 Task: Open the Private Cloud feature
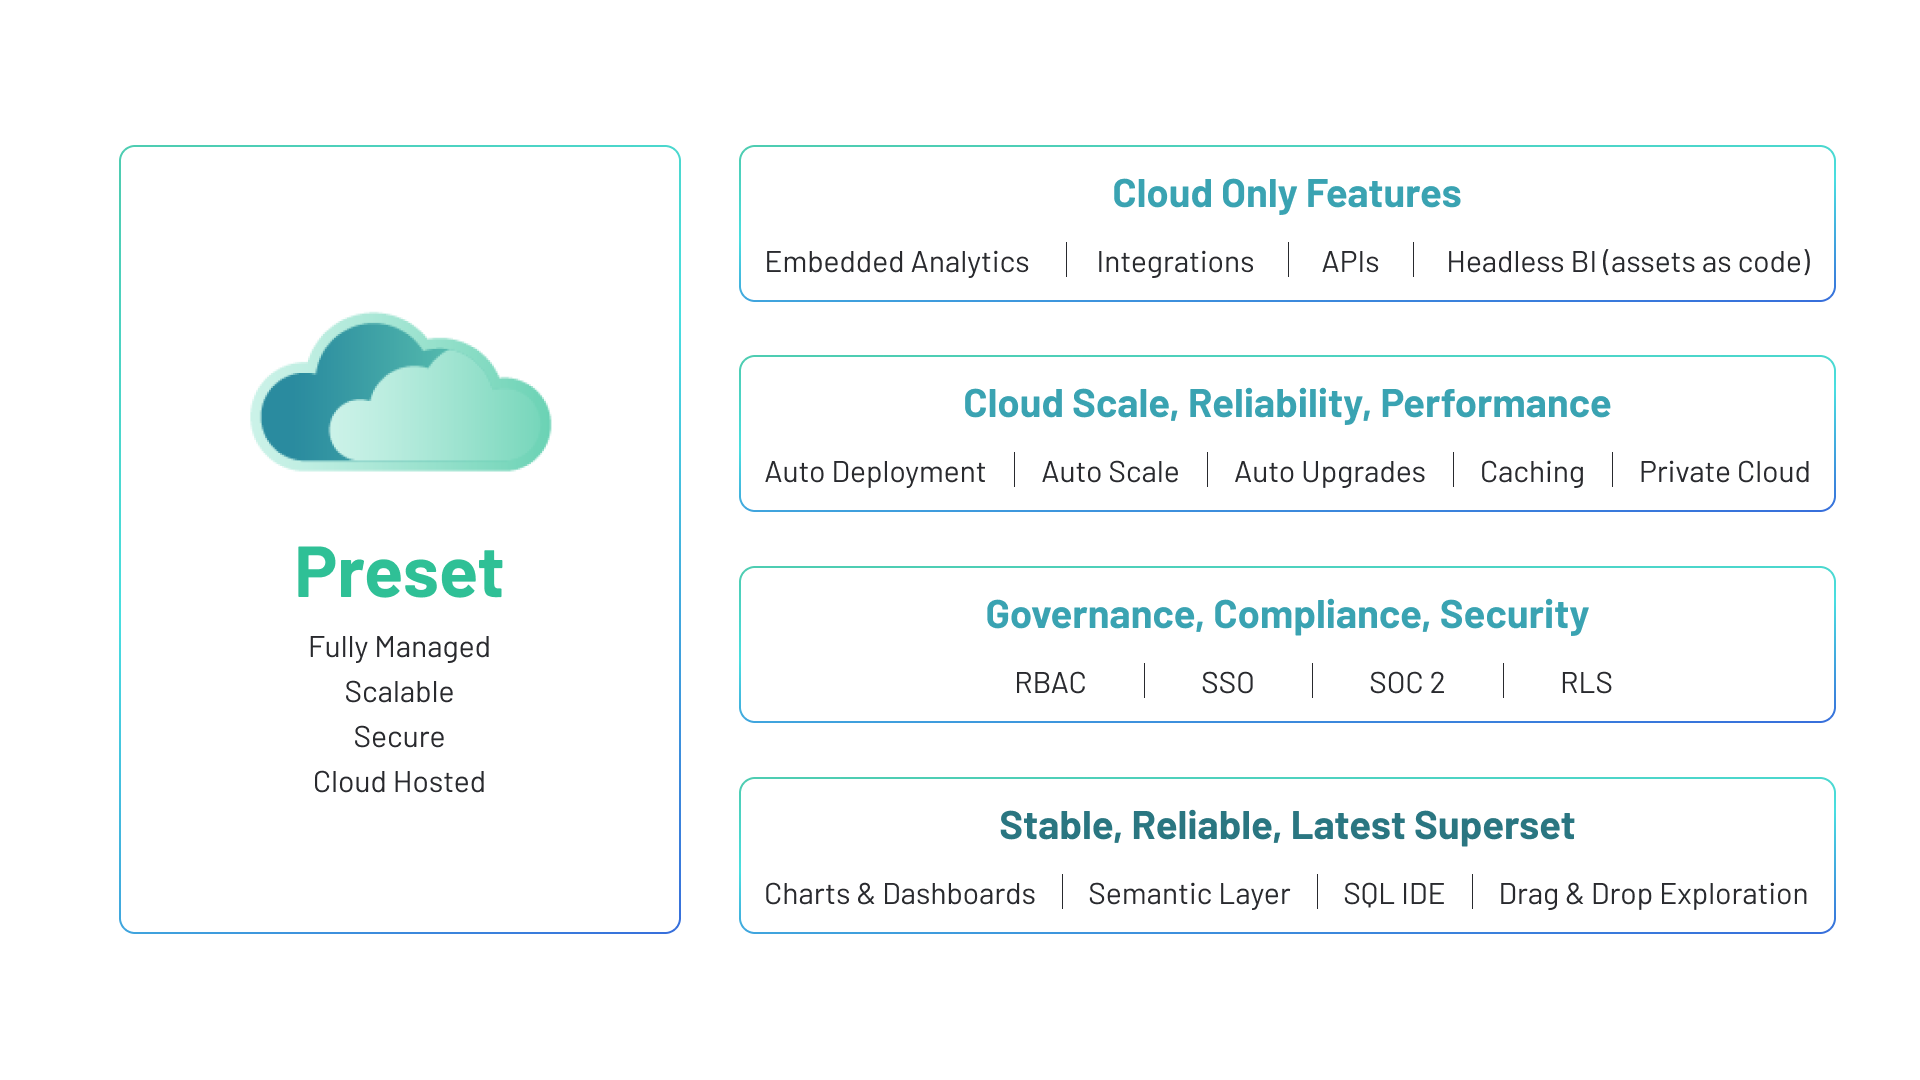1724,471
